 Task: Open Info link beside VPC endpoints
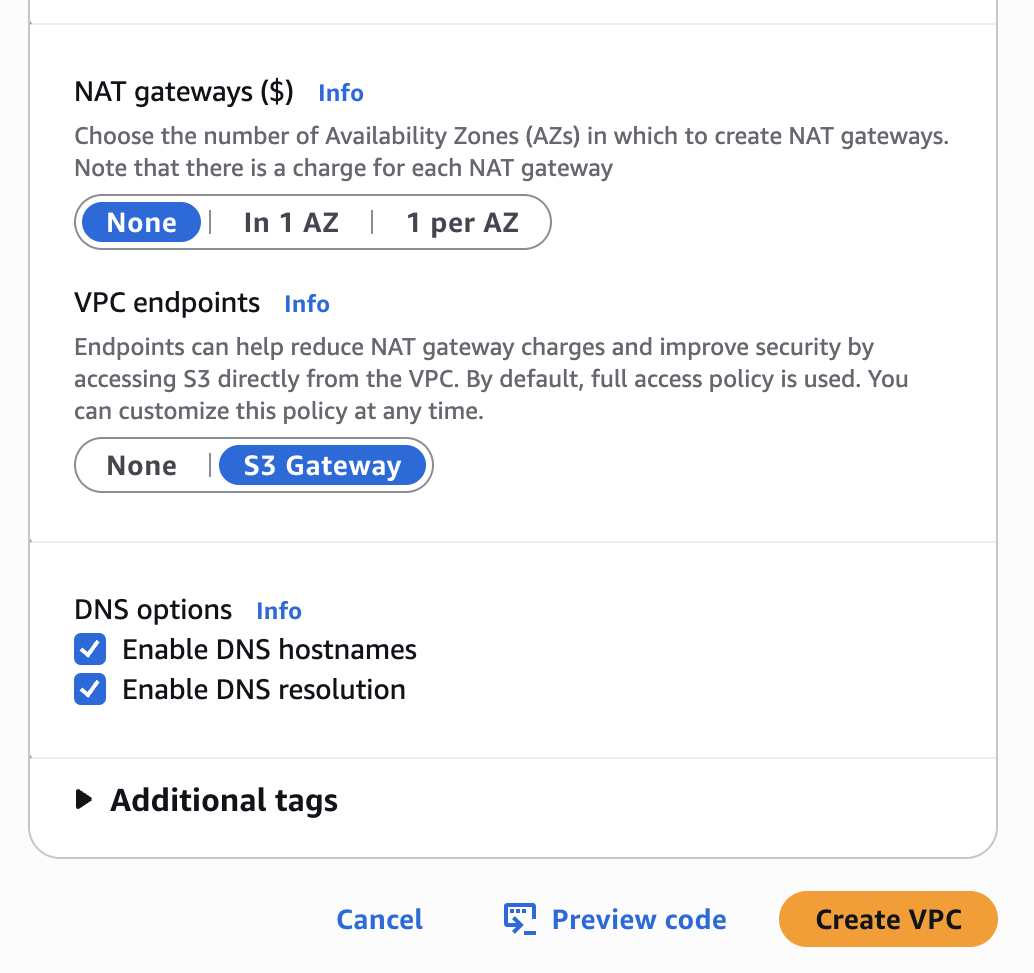pyautogui.click(x=306, y=304)
